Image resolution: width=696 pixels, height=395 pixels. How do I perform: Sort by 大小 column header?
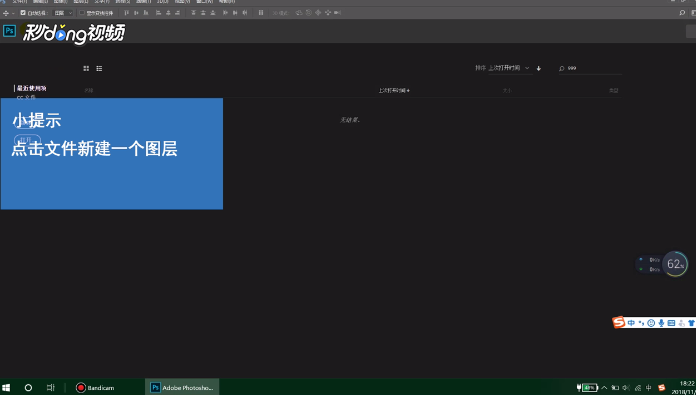[x=507, y=91]
